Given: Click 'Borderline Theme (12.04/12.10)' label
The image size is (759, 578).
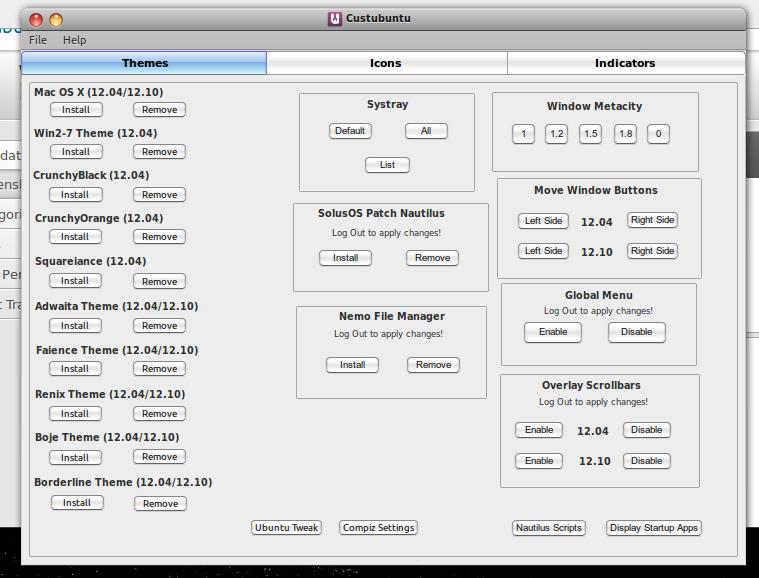Looking at the screenshot, I should tap(123, 482).
